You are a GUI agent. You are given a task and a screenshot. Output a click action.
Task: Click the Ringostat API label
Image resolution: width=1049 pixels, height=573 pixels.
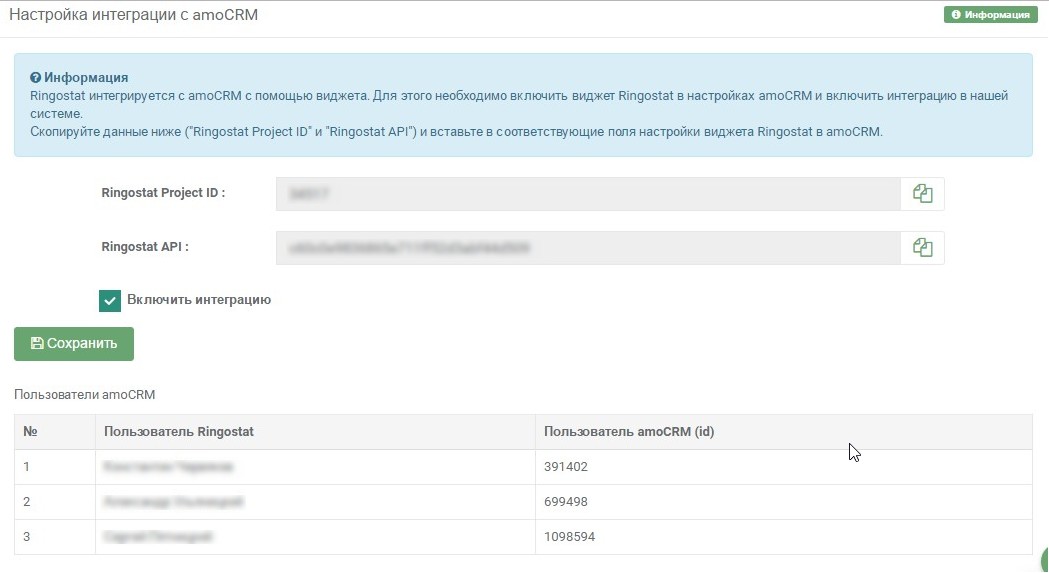click(x=145, y=247)
